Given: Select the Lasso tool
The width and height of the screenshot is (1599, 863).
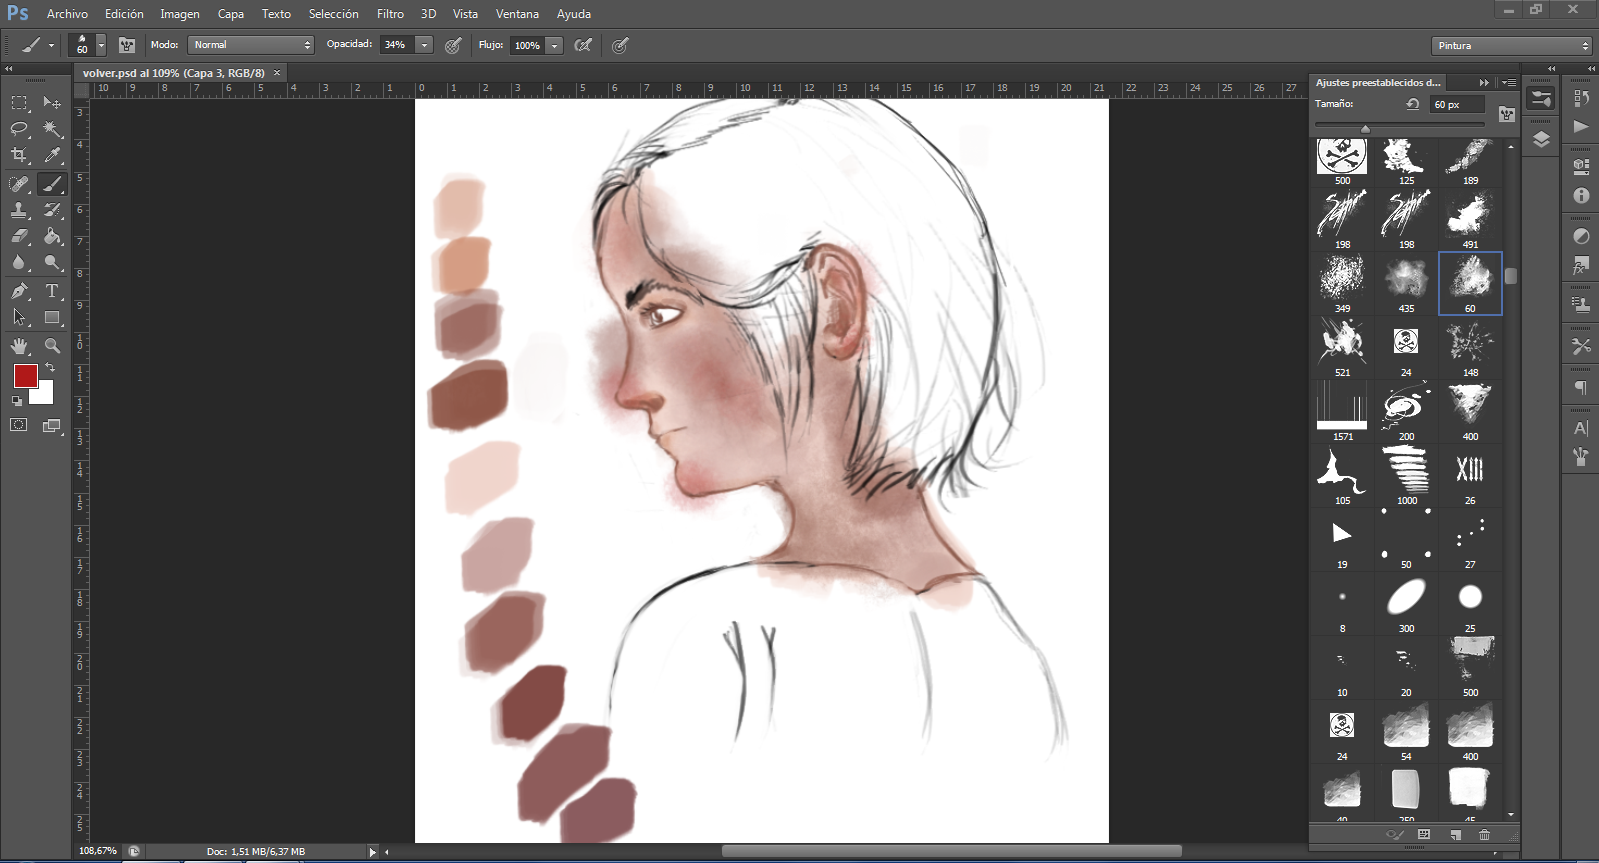Looking at the screenshot, I should point(19,129).
